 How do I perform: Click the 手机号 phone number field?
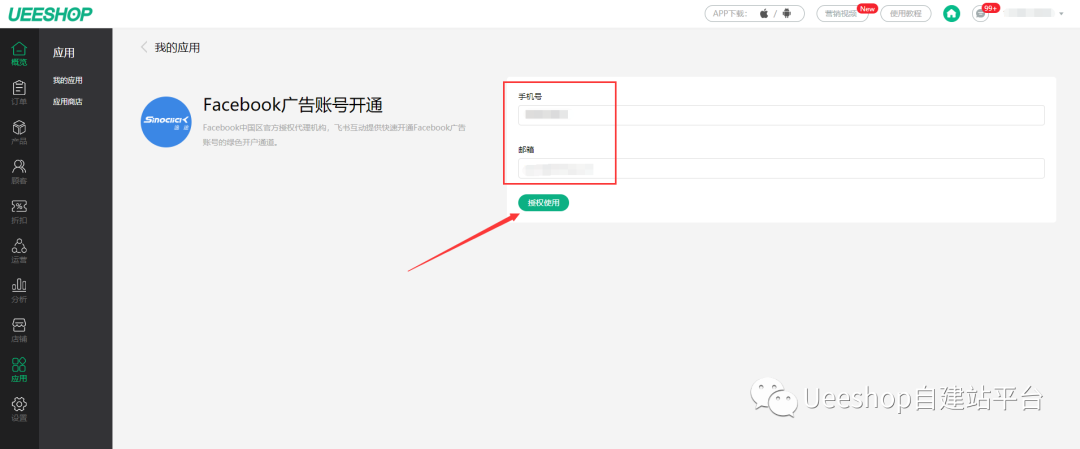(781, 115)
